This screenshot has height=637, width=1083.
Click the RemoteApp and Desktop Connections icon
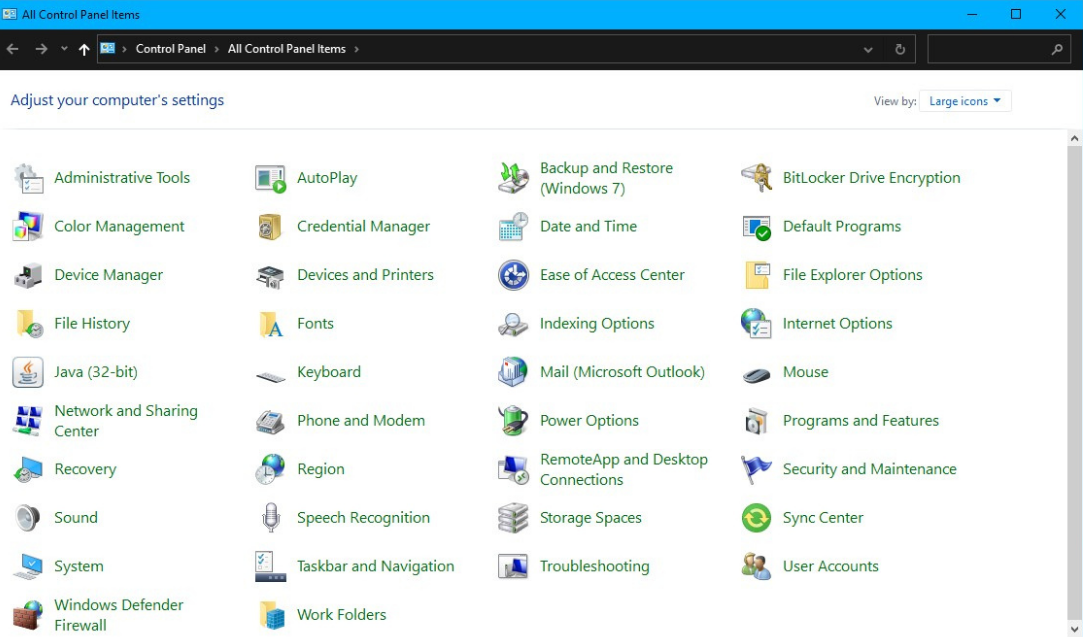513,469
